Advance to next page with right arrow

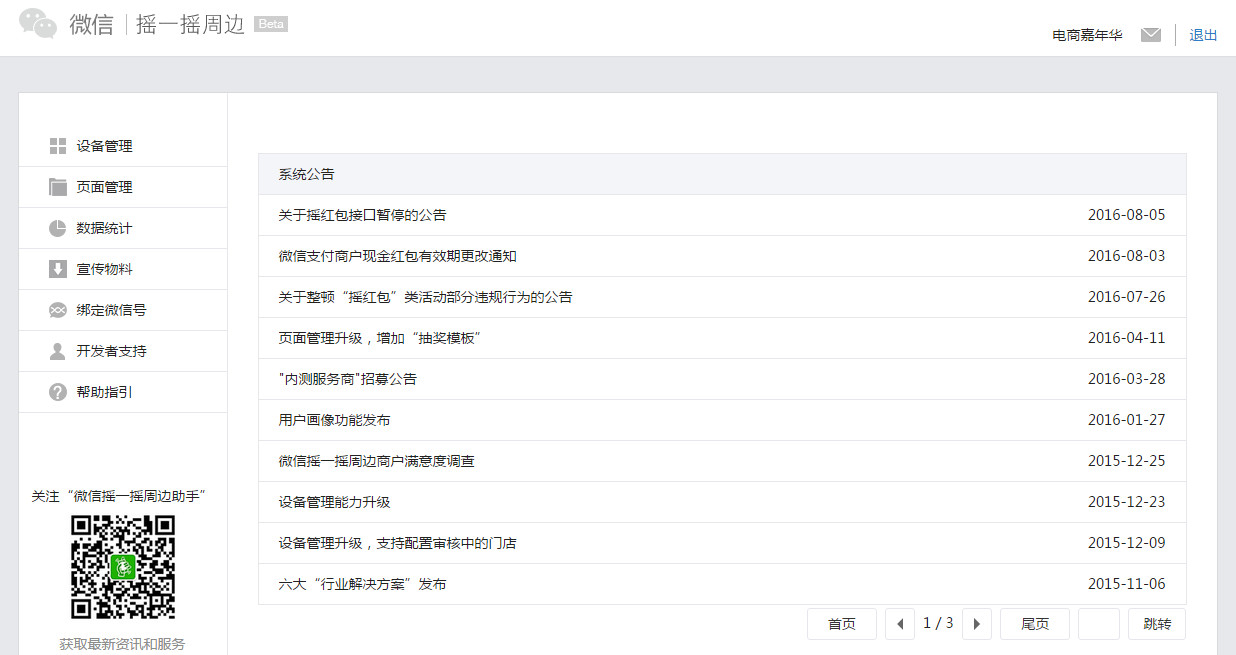pos(976,623)
